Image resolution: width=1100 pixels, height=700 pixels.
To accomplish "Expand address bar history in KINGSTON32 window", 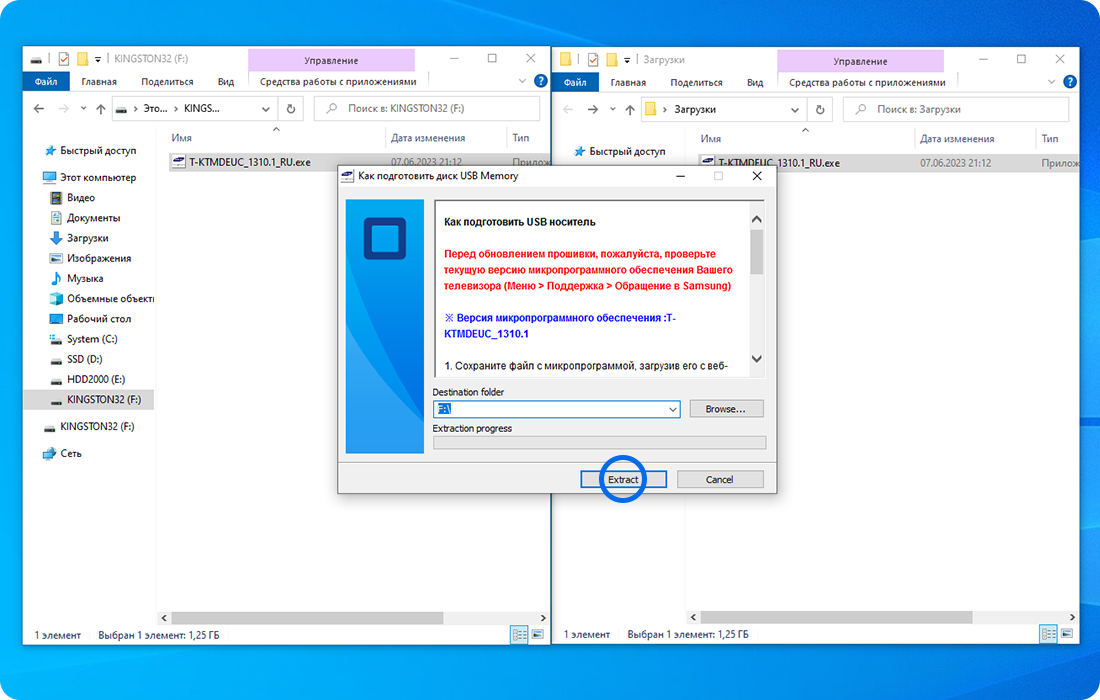I will pyautogui.click(x=265, y=109).
